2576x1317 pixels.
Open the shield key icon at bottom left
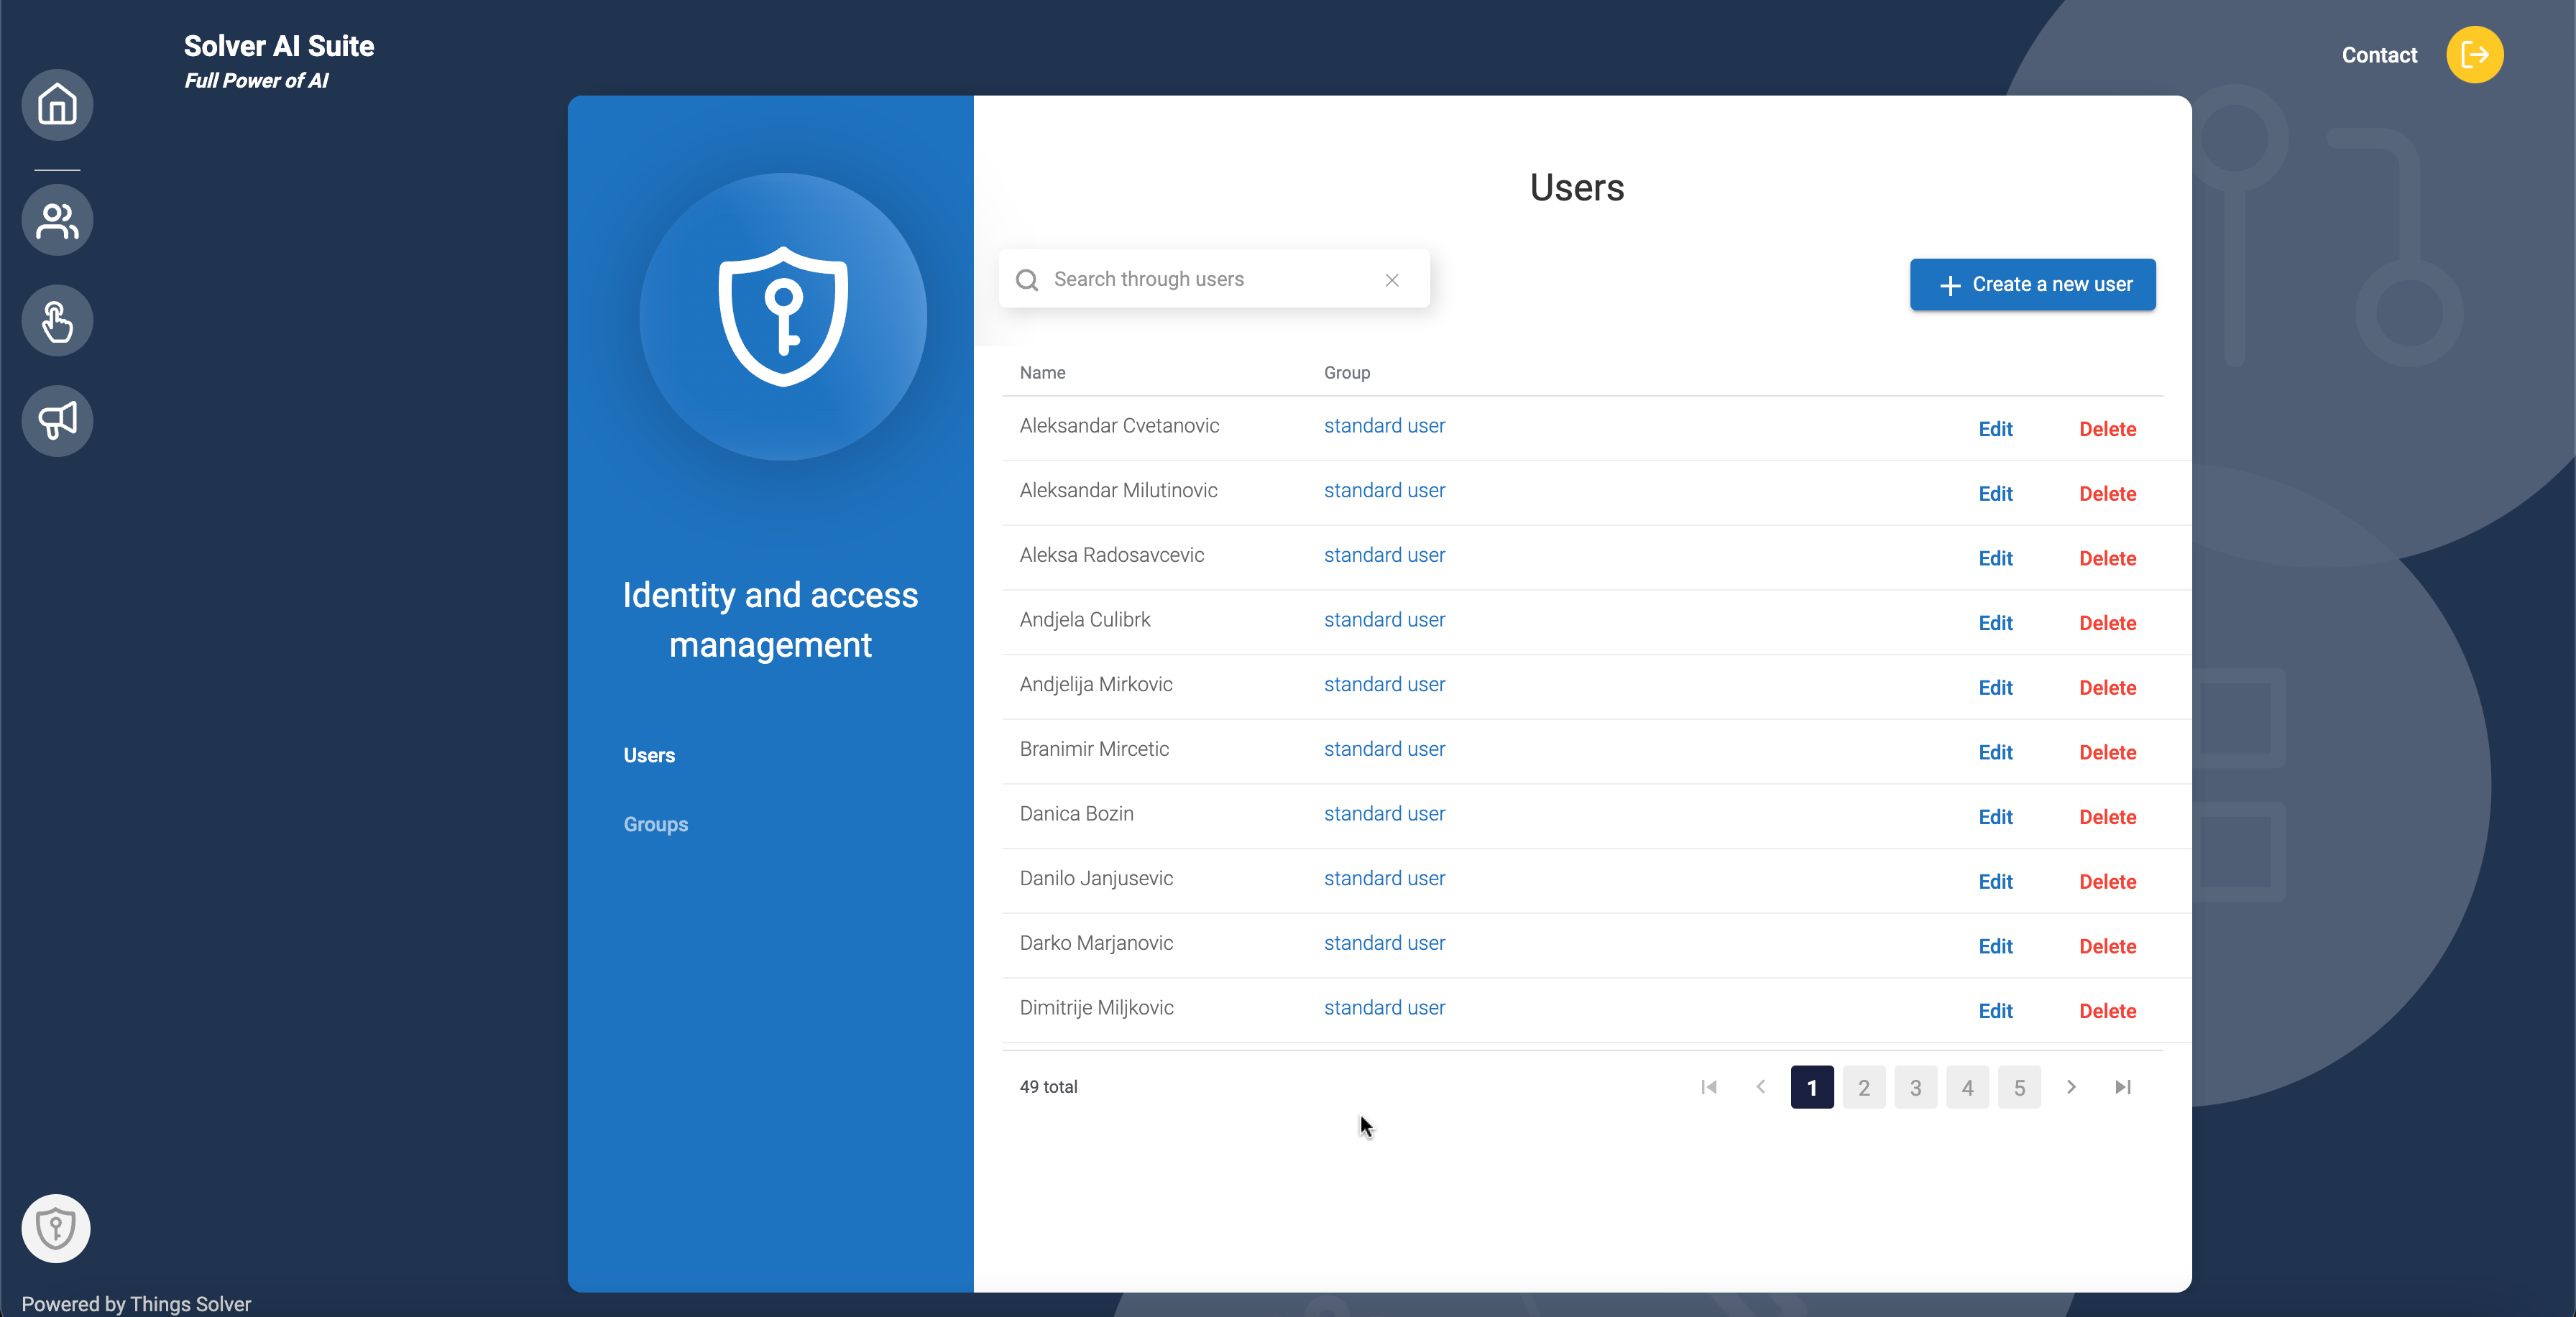(56, 1228)
